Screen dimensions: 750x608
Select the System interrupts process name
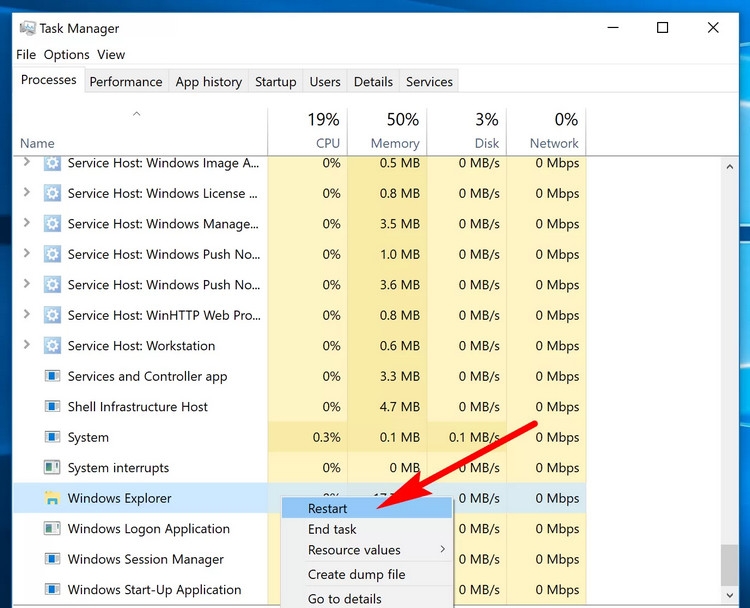118,467
